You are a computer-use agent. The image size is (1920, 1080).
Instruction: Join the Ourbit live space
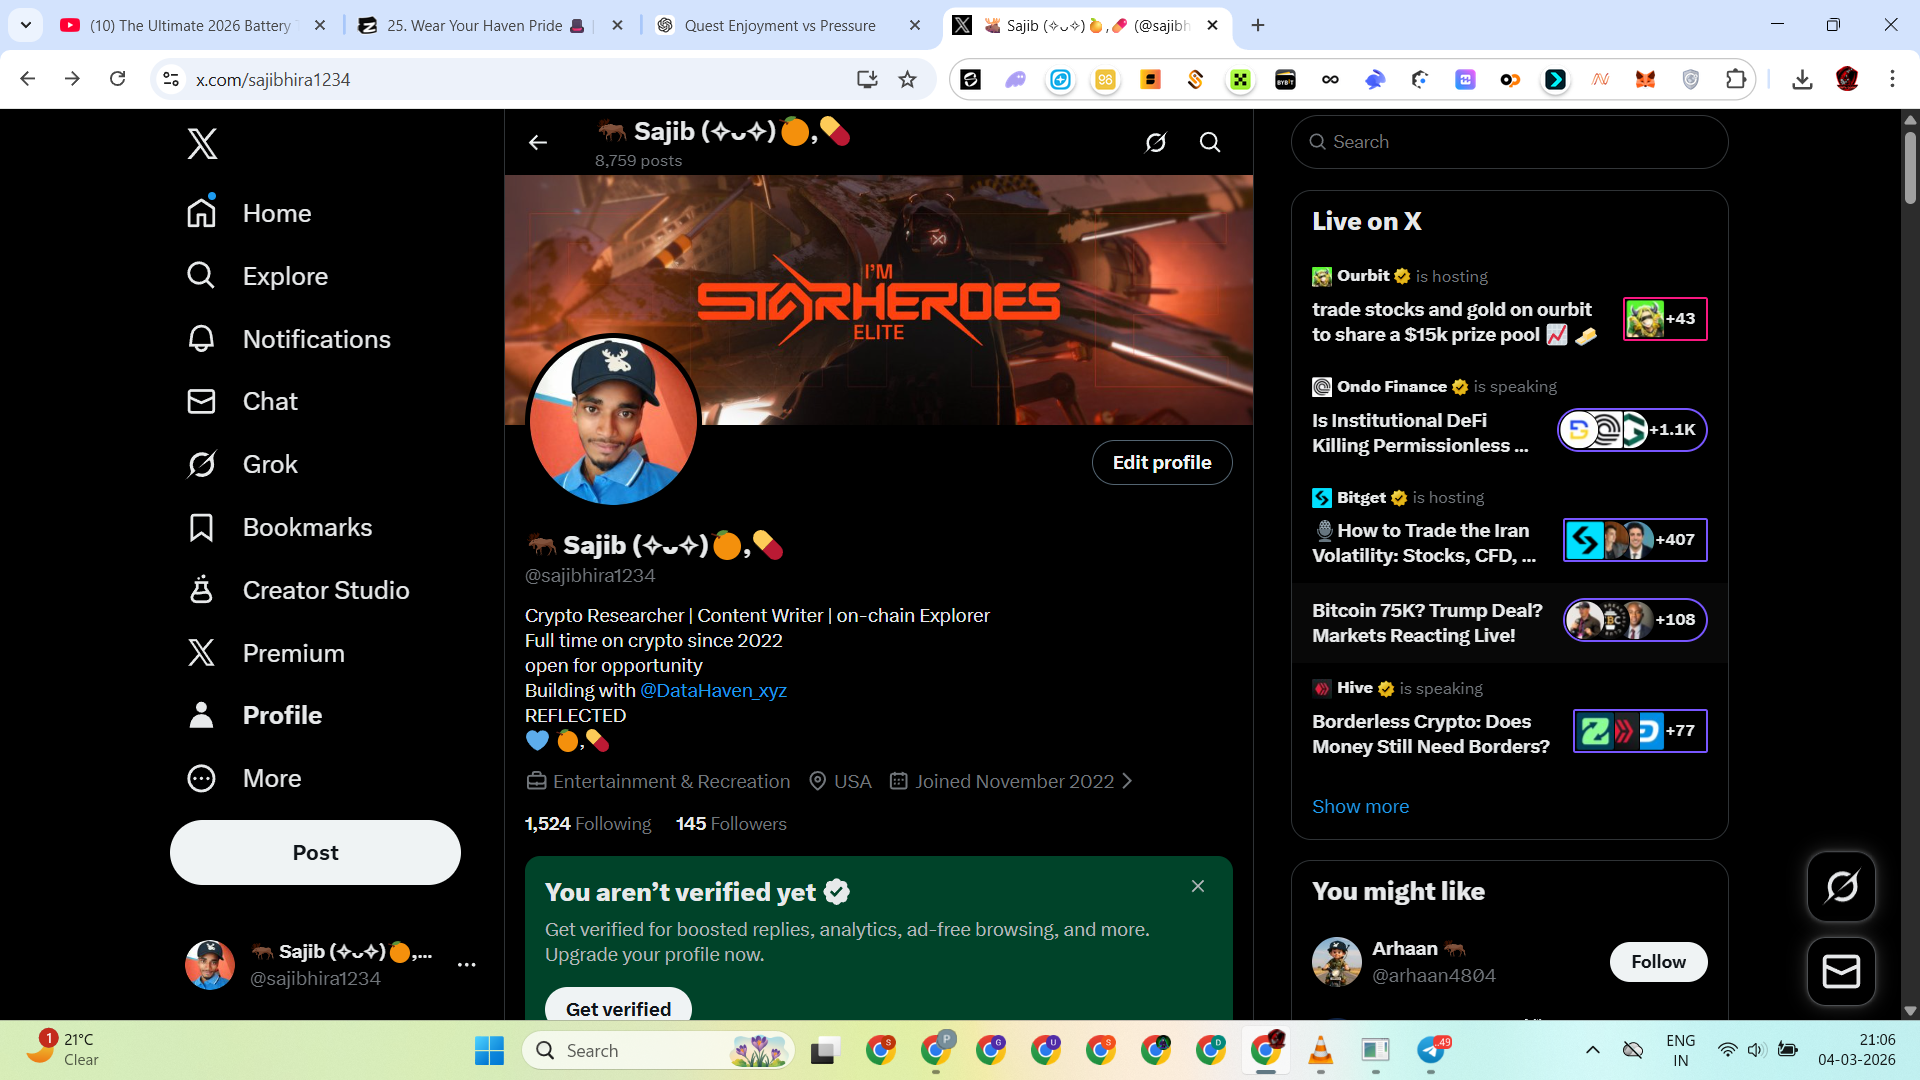(x=1510, y=307)
